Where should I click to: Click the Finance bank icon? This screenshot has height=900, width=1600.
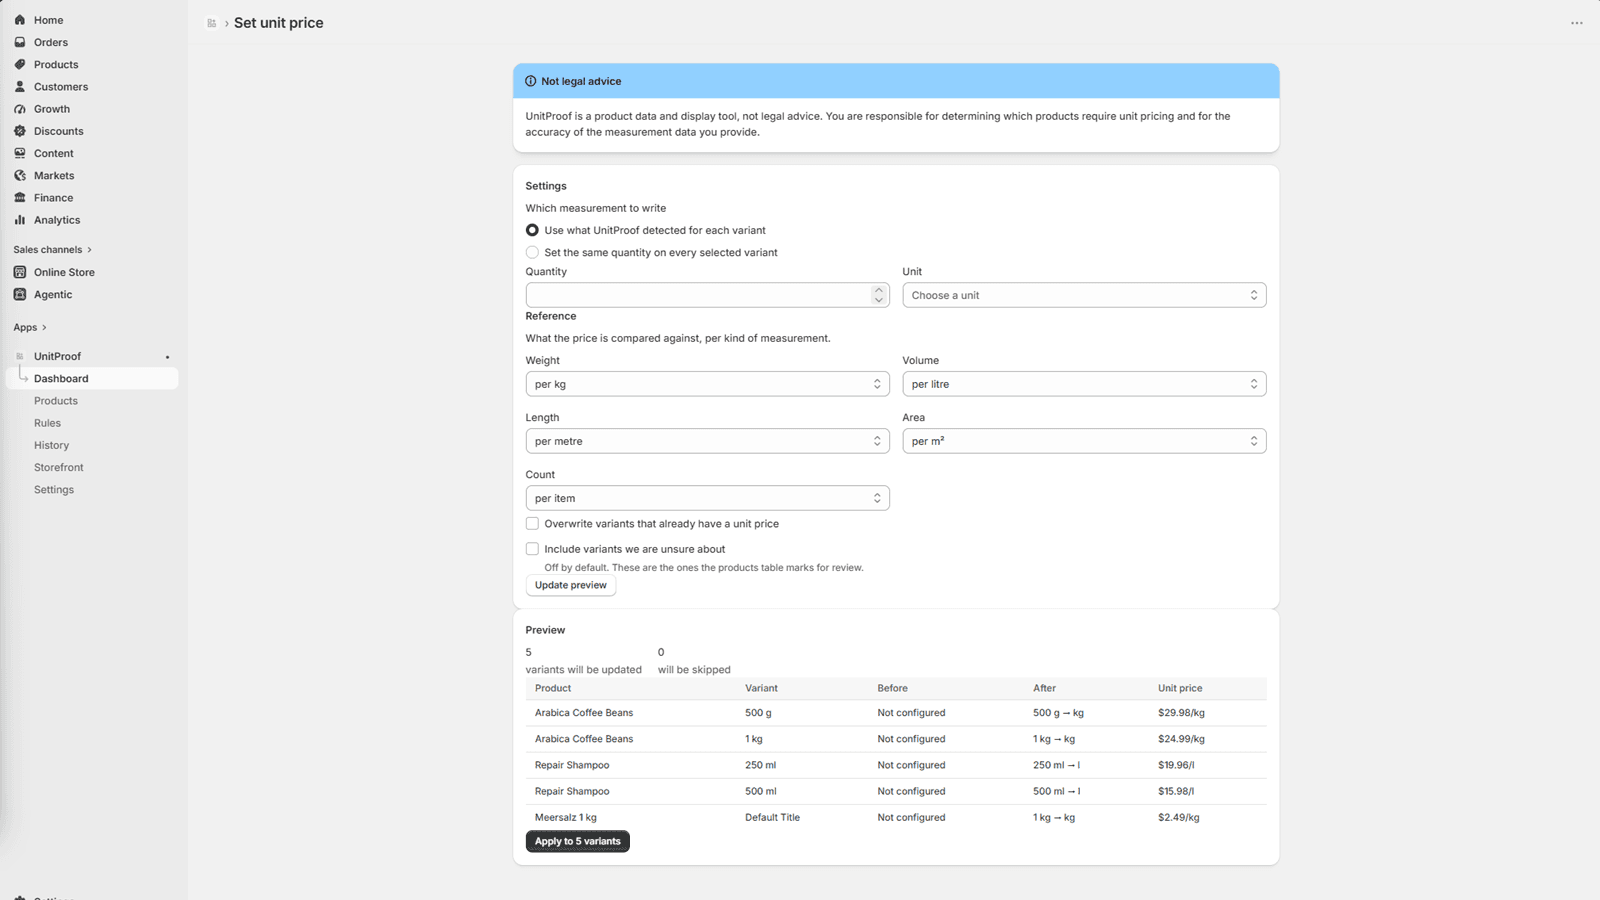tap(20, 198)
